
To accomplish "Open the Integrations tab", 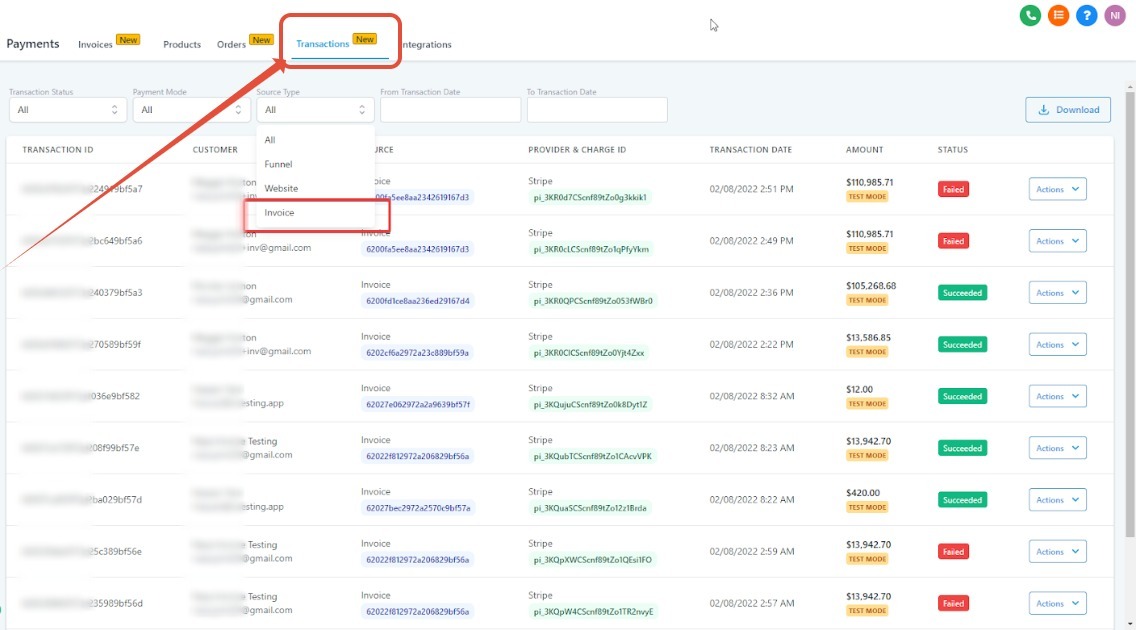I will (426, 44).
